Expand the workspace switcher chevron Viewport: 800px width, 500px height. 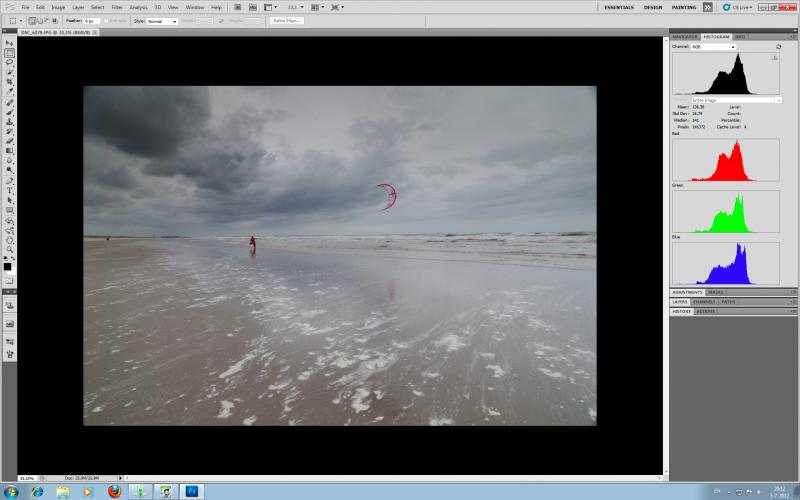click(x=707, y=7)
